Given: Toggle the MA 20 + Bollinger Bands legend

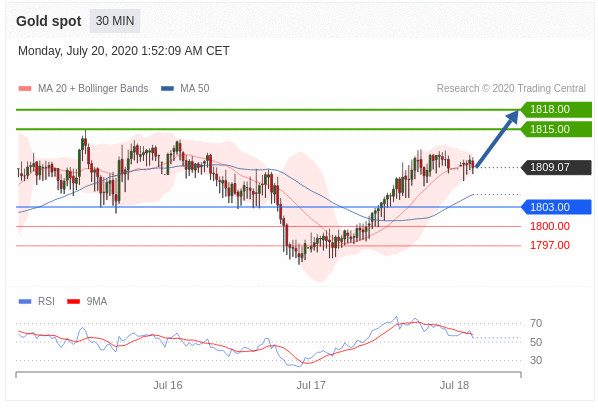Looking at the screenshot, I should click(x=83, y=88).
